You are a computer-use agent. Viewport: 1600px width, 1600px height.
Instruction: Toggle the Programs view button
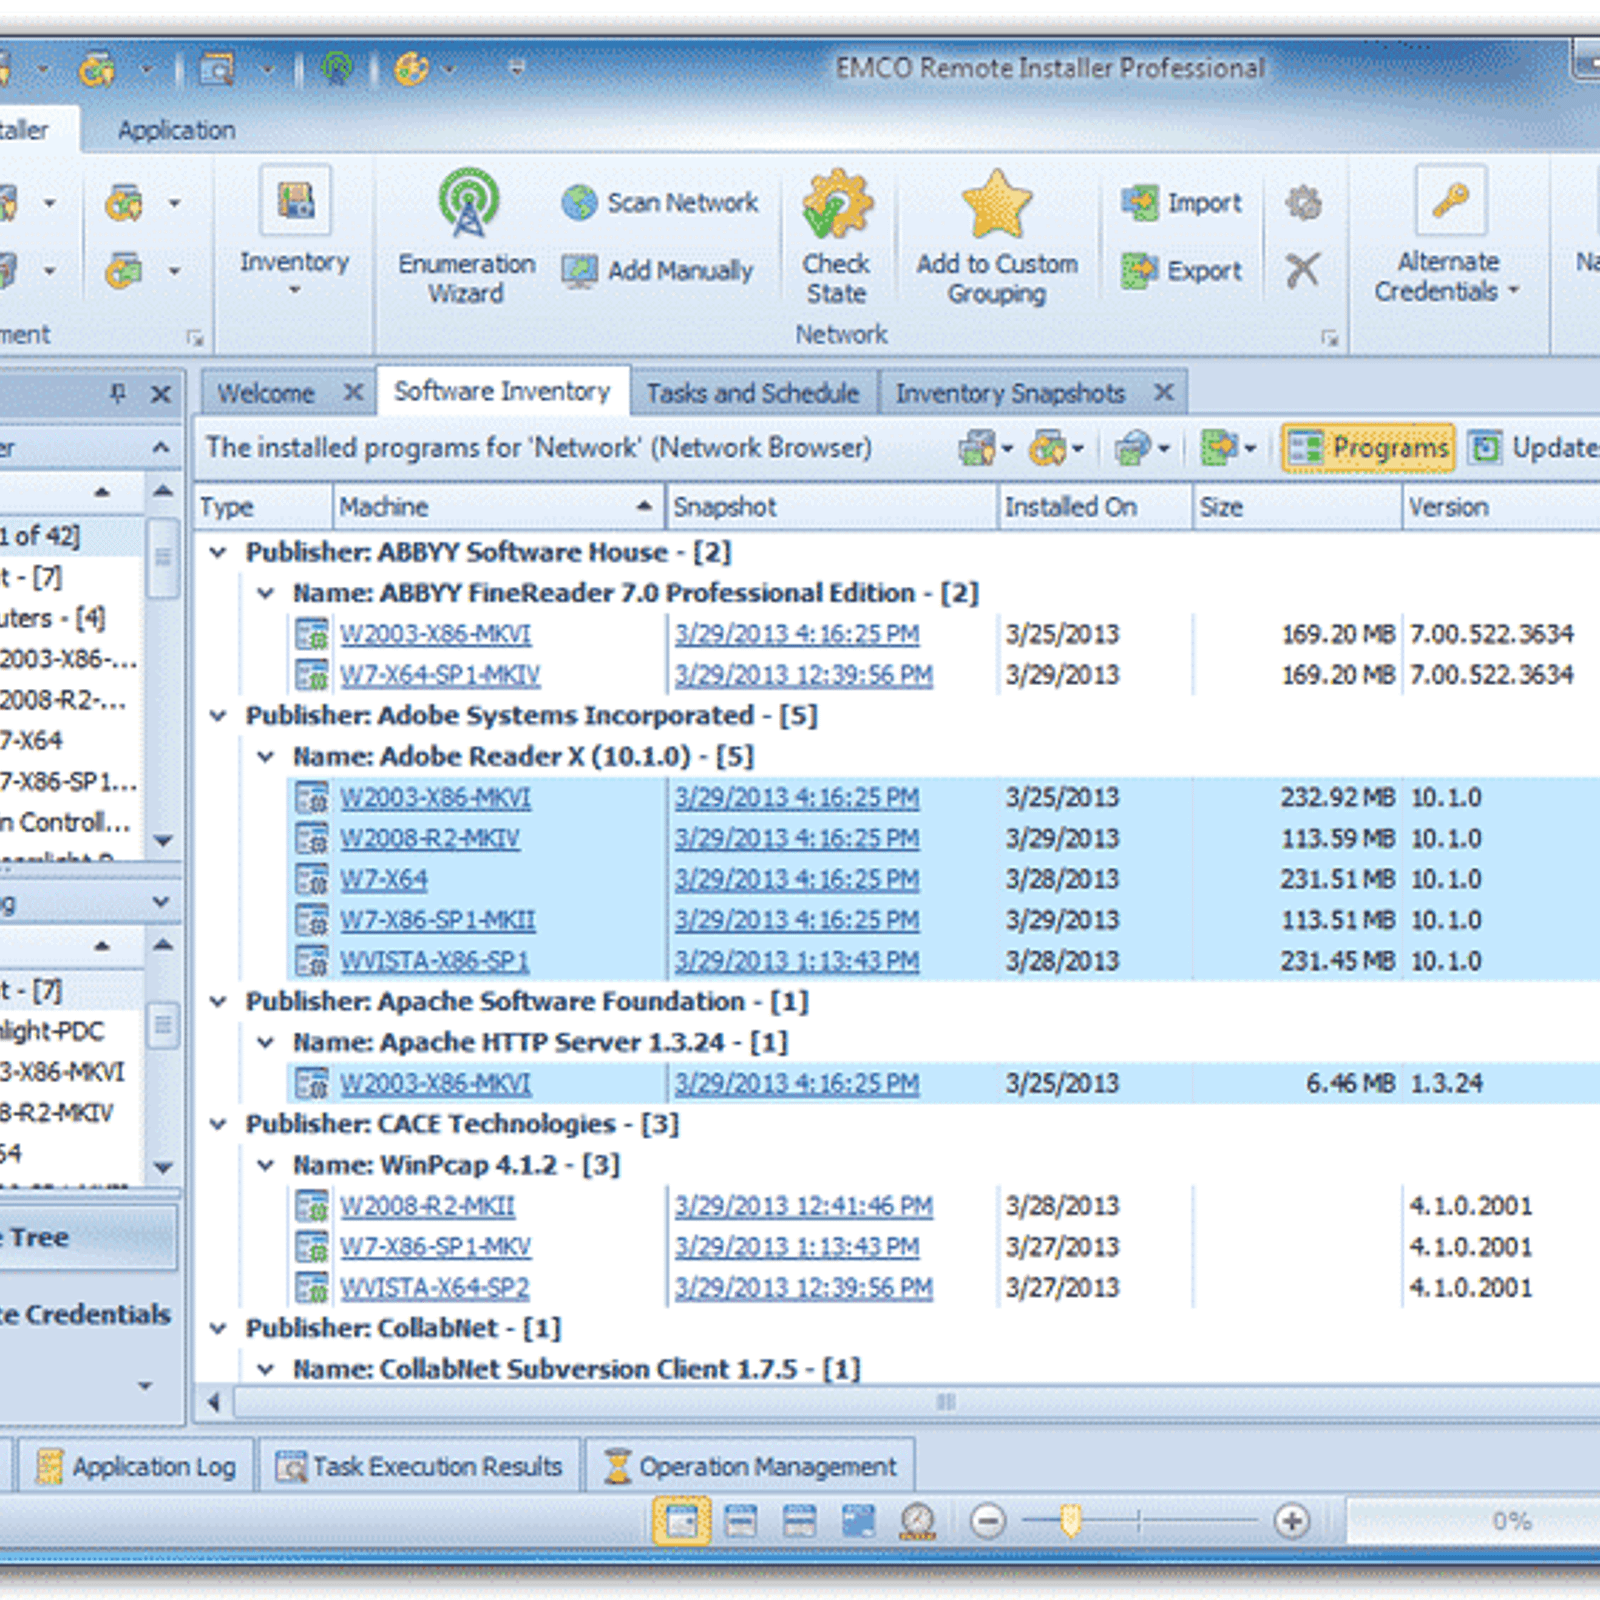(x=1368, y=447)
